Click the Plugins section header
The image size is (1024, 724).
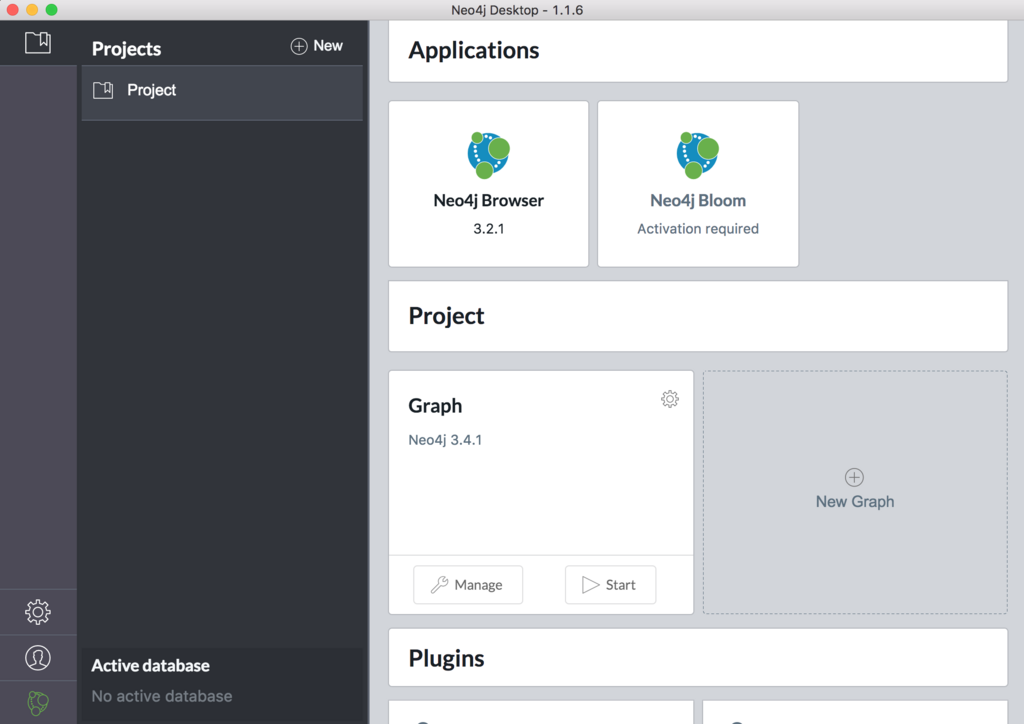pyautogui.click(x=698, y=657)
